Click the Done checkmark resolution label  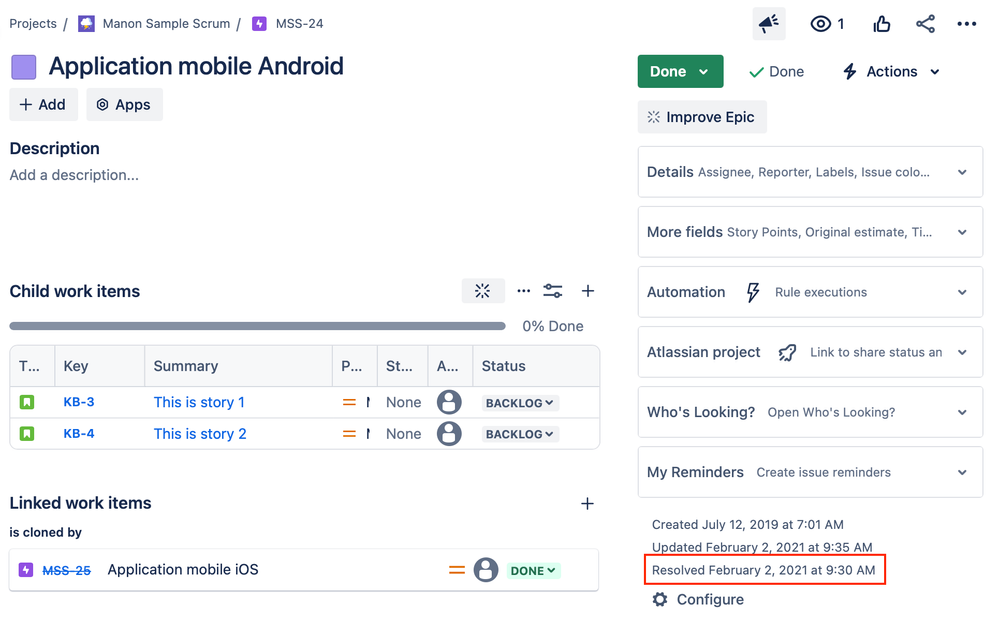pos(777,71)
